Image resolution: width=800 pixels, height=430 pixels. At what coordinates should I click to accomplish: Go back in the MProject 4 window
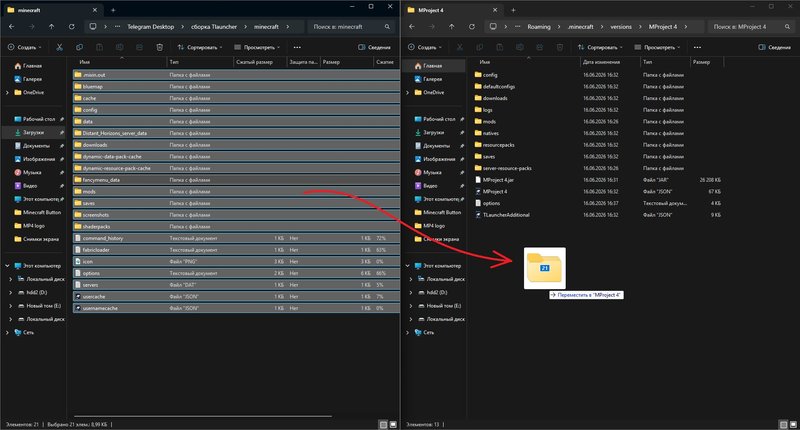point(412,27)
